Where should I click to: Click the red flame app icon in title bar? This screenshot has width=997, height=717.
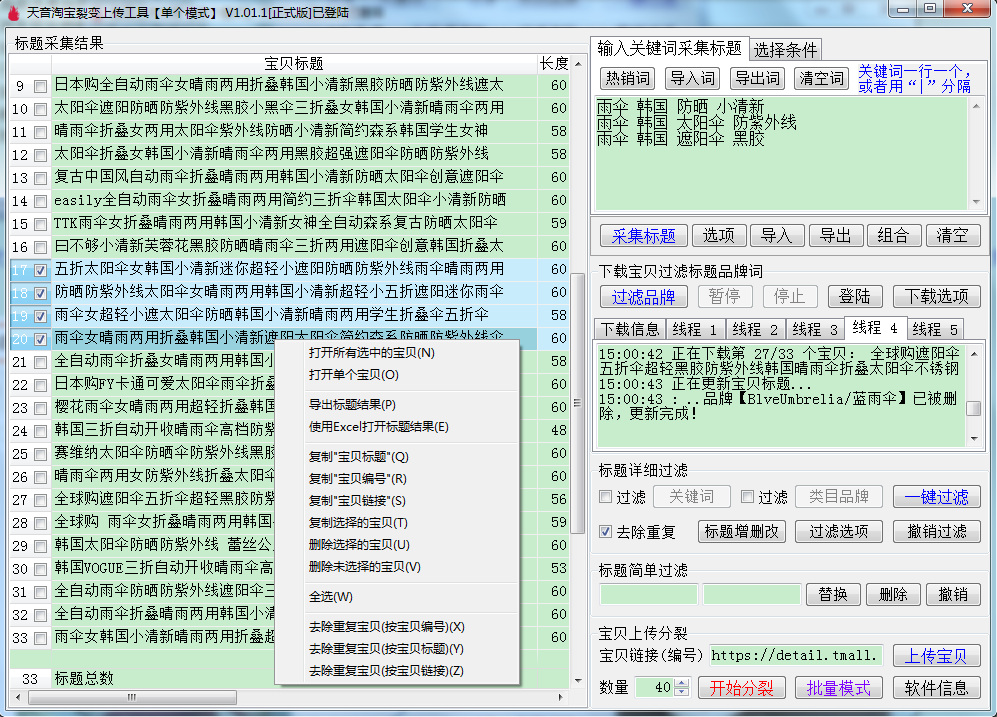click(x=12, y=12)
